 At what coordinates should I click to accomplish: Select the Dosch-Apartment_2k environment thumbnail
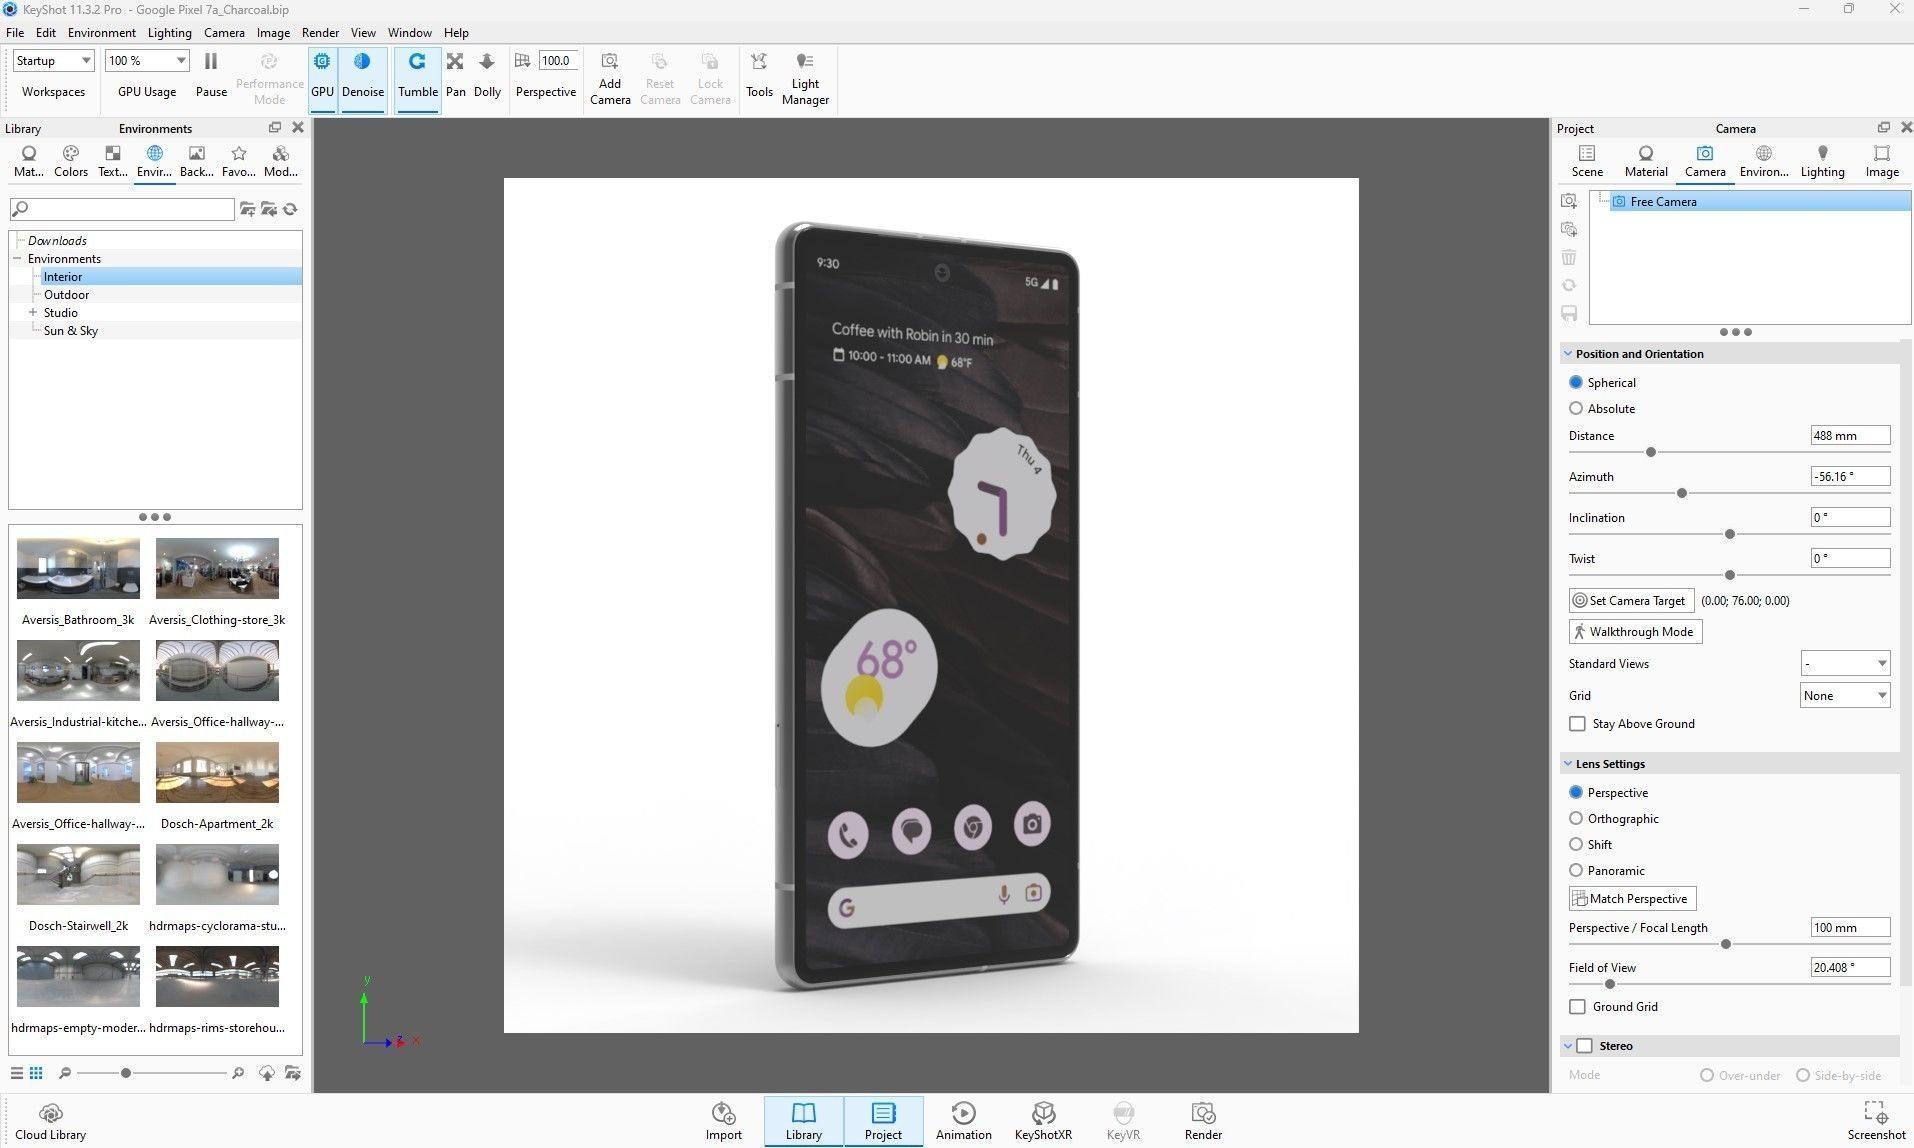(217, 773)
